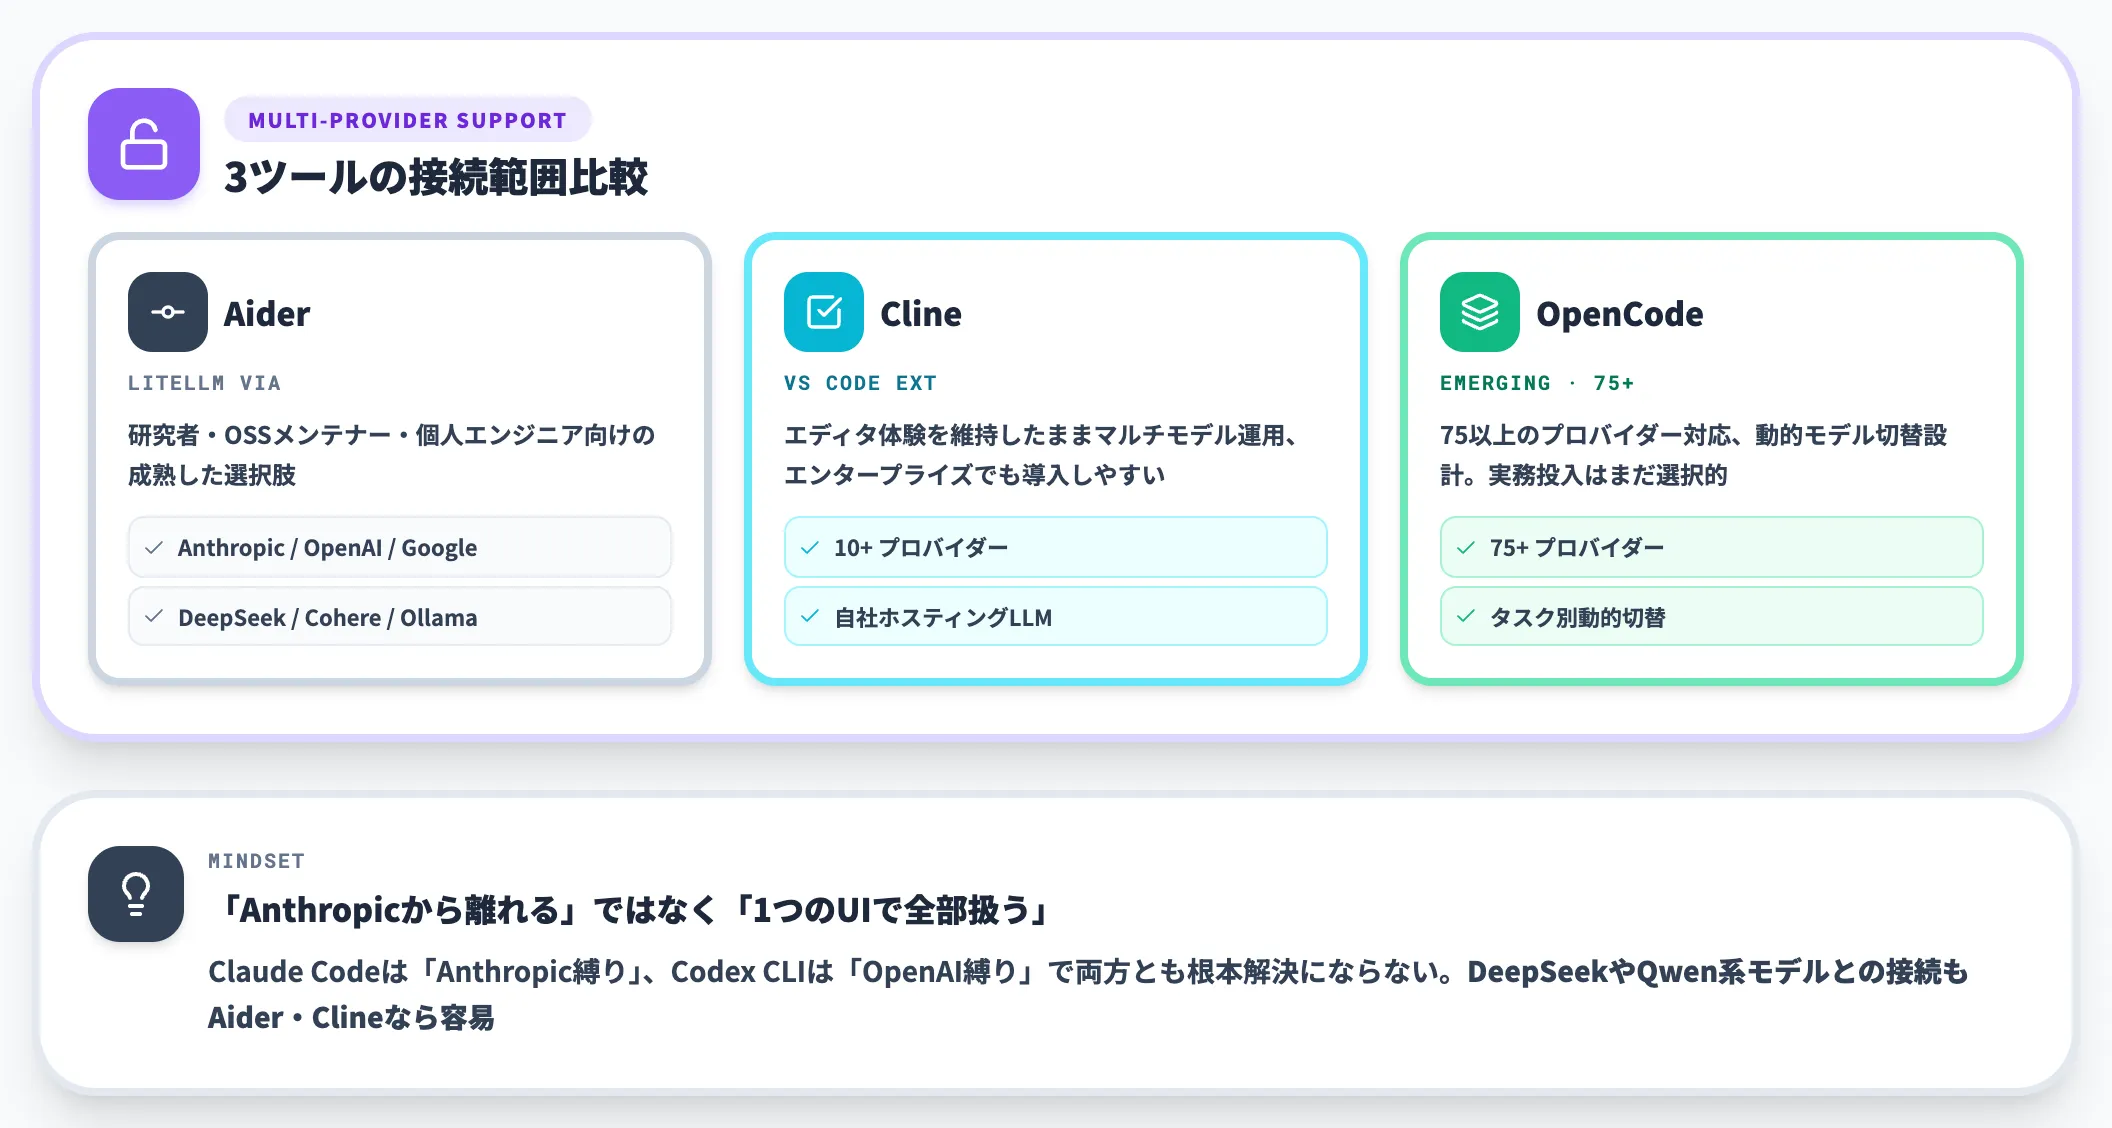
Task: Click the Anthropic / OpenAI / Google row
Action: 400,547
